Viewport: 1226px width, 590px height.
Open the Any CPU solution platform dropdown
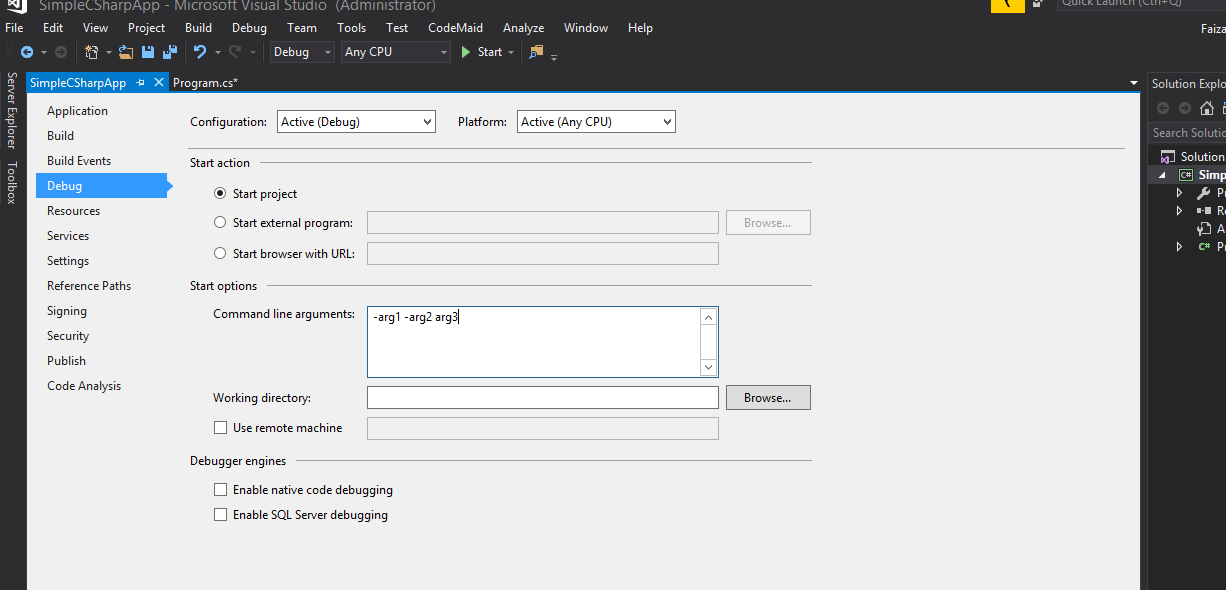[396, 52]
